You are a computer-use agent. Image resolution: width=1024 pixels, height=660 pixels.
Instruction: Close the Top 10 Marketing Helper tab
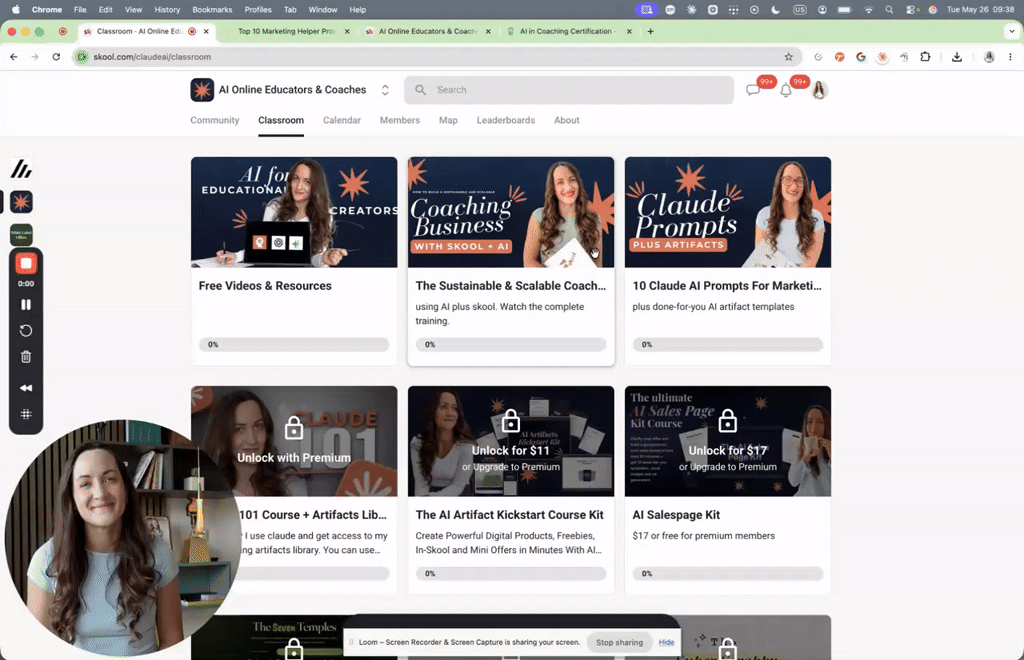click(x=347, y=31)
